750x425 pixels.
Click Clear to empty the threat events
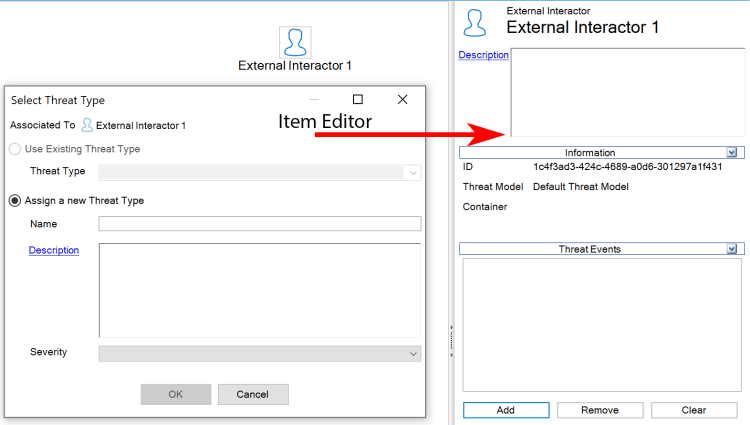693,410
